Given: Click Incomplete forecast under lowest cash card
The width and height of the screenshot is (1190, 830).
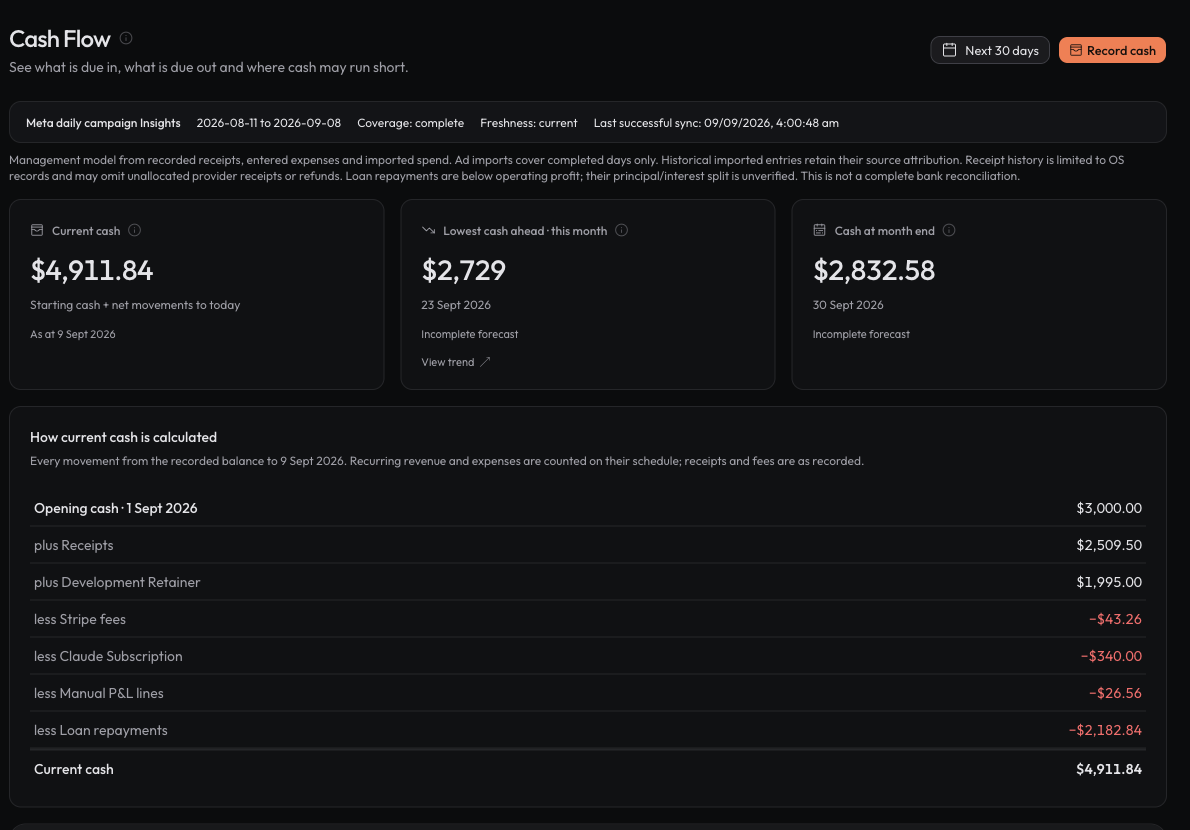Looking at the screenshot, I should (470, 335).
